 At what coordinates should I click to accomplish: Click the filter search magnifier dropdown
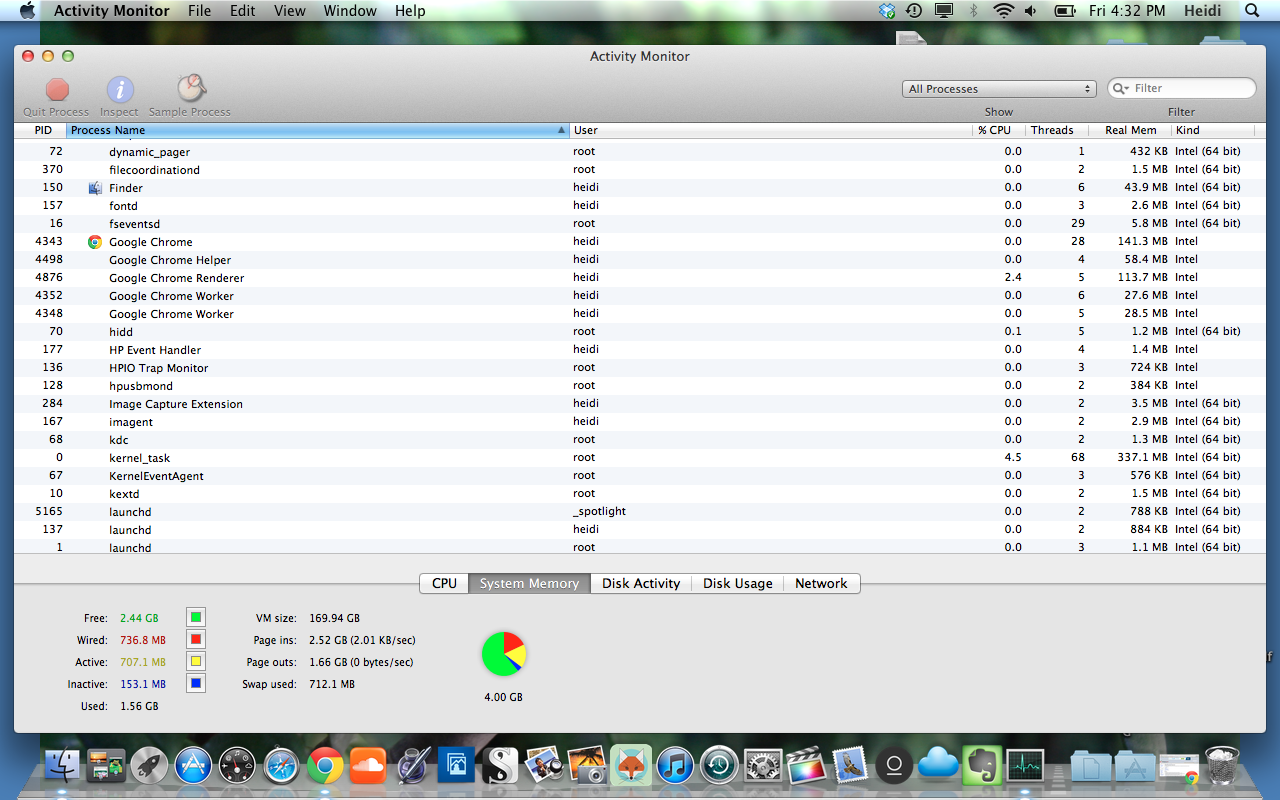[1122, 88]
